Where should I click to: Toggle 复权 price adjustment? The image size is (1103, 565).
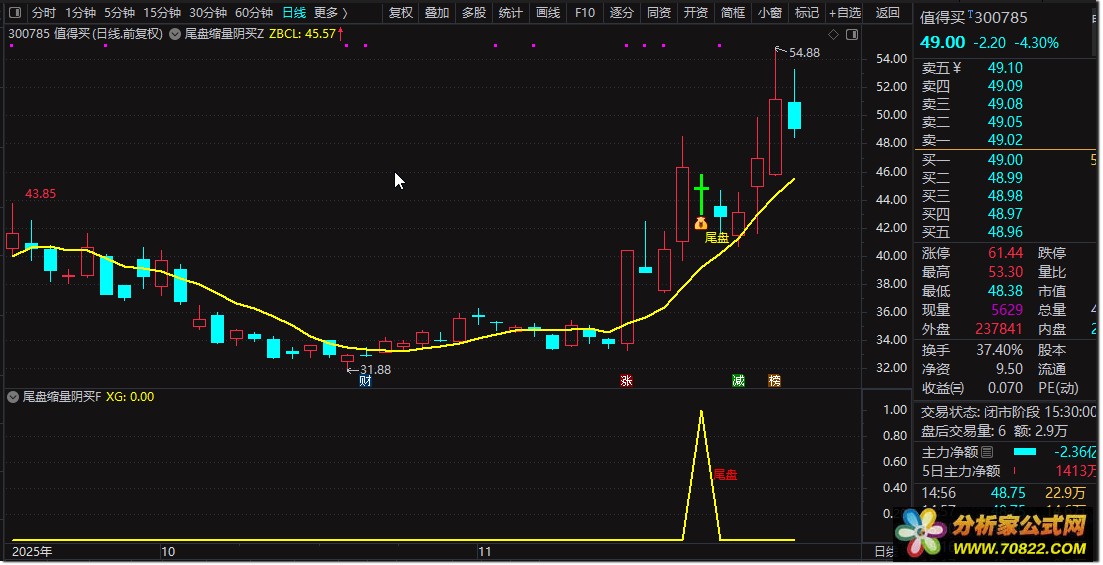400,13
